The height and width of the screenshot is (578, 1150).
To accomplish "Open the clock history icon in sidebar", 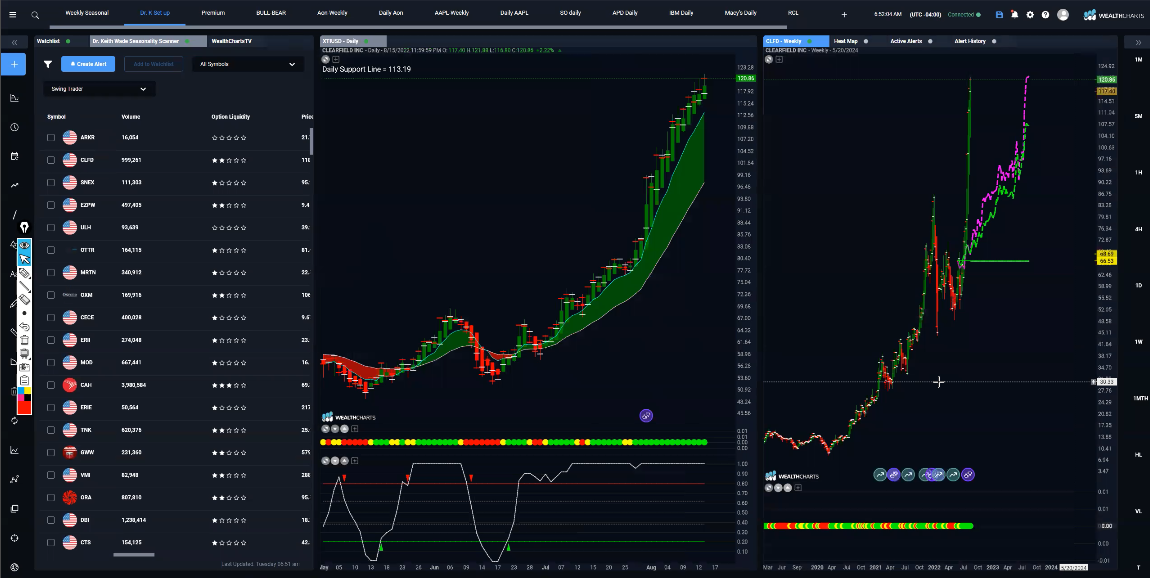I will [x=14, y=127].
